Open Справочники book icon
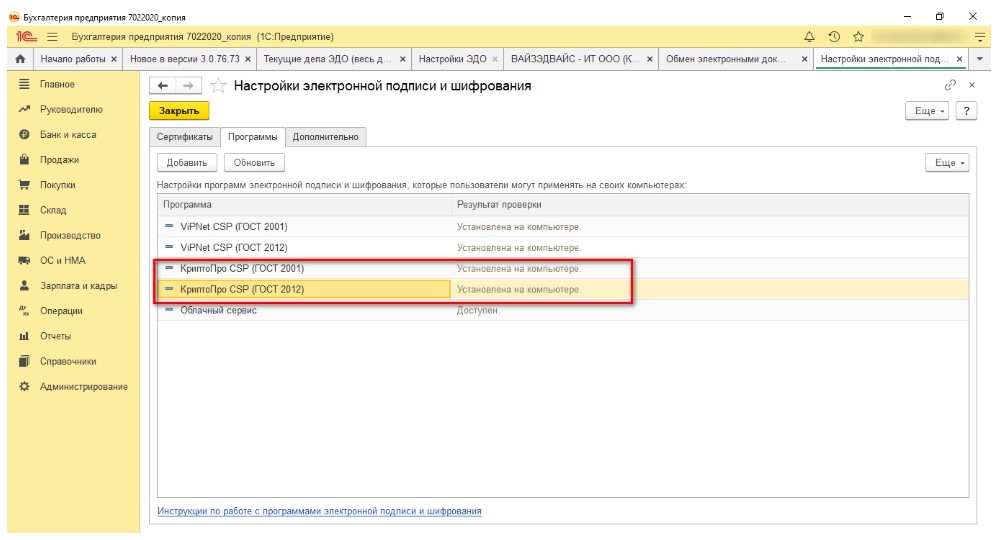The width and height of the screenshot is (998, 540). 24,361
